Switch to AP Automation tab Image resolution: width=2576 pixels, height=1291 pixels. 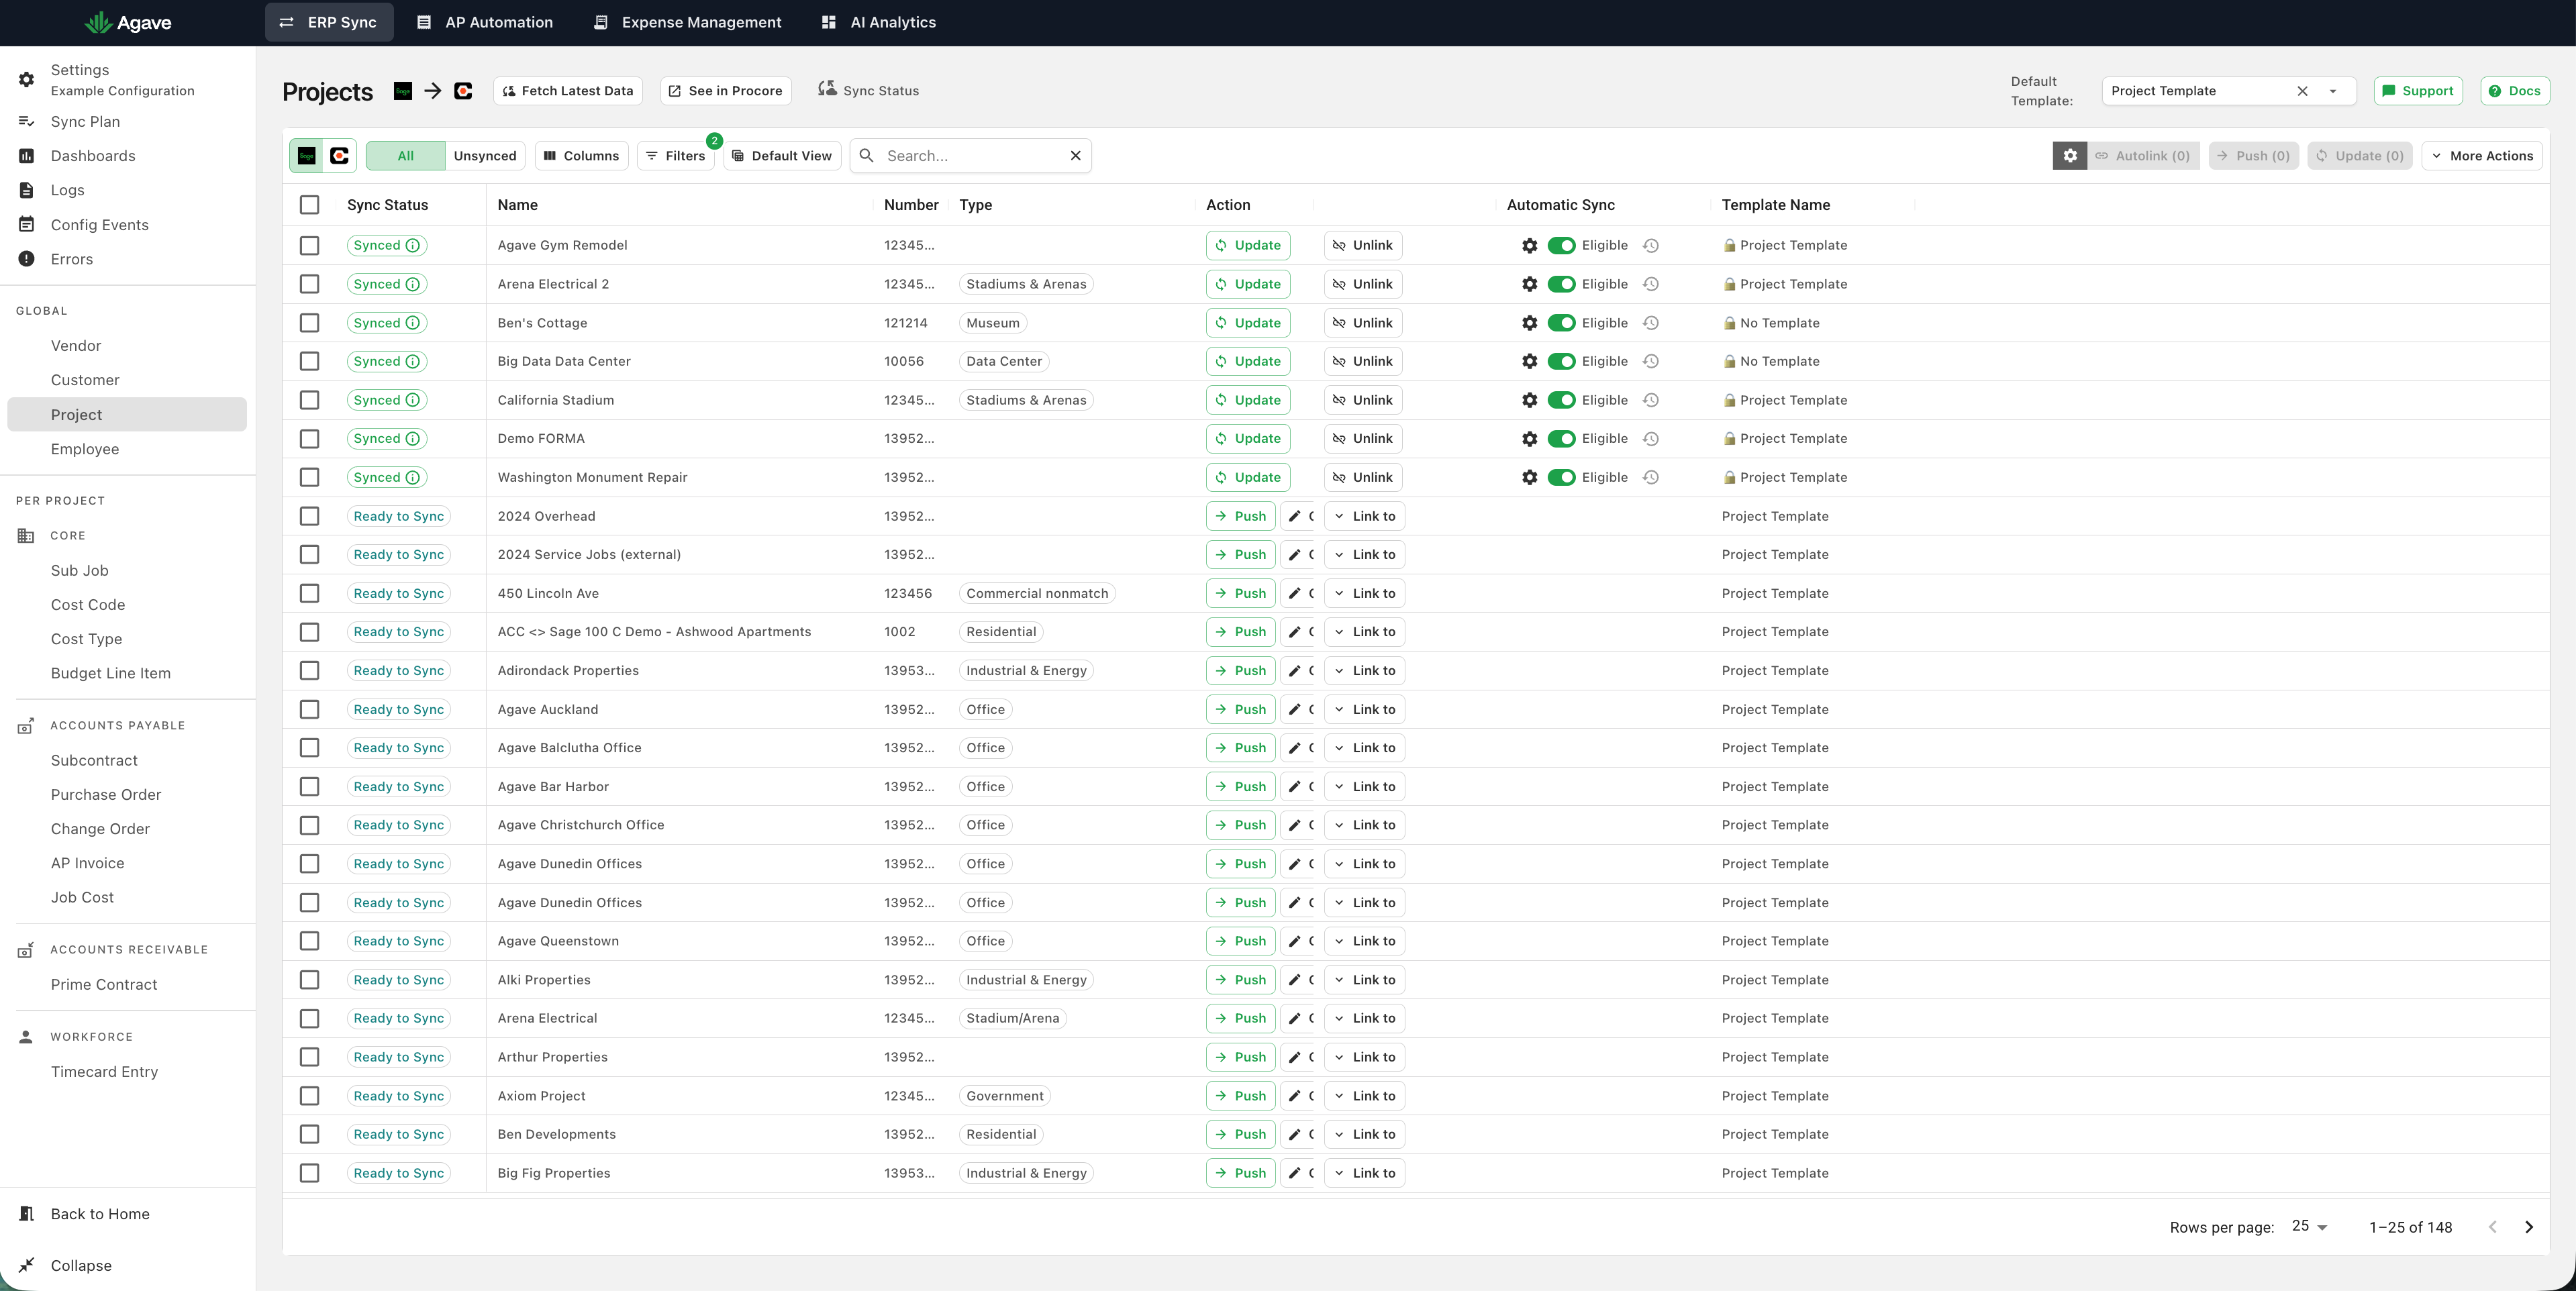(x=485, y=22)
